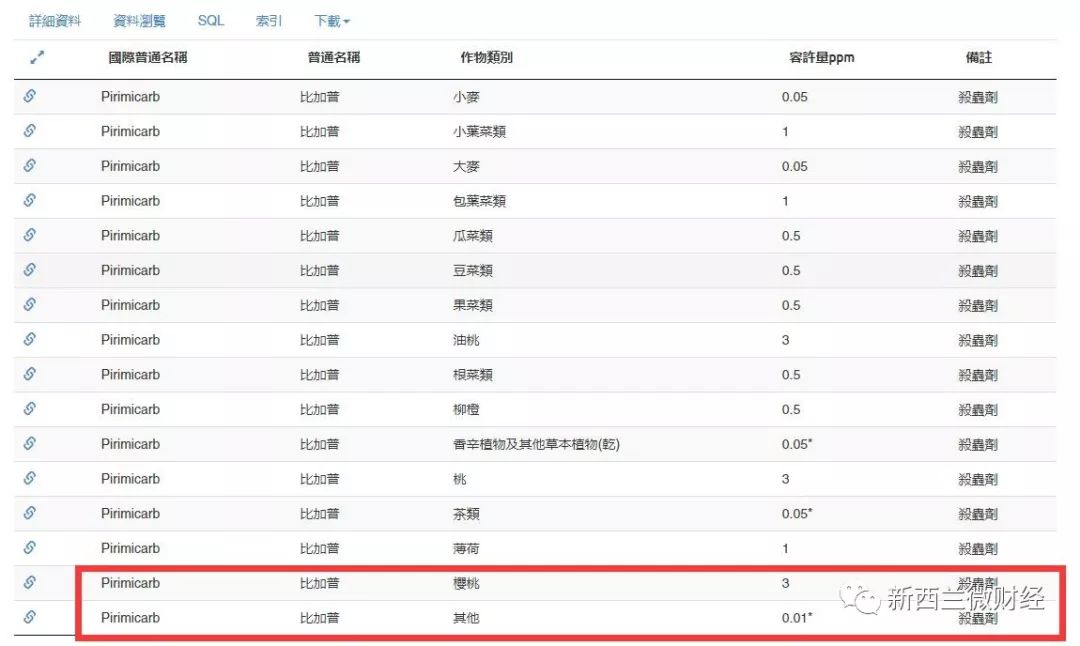Click tolerance value 3 in 油桃 row
The image size is (1080, 646).
tap(785, 340)
